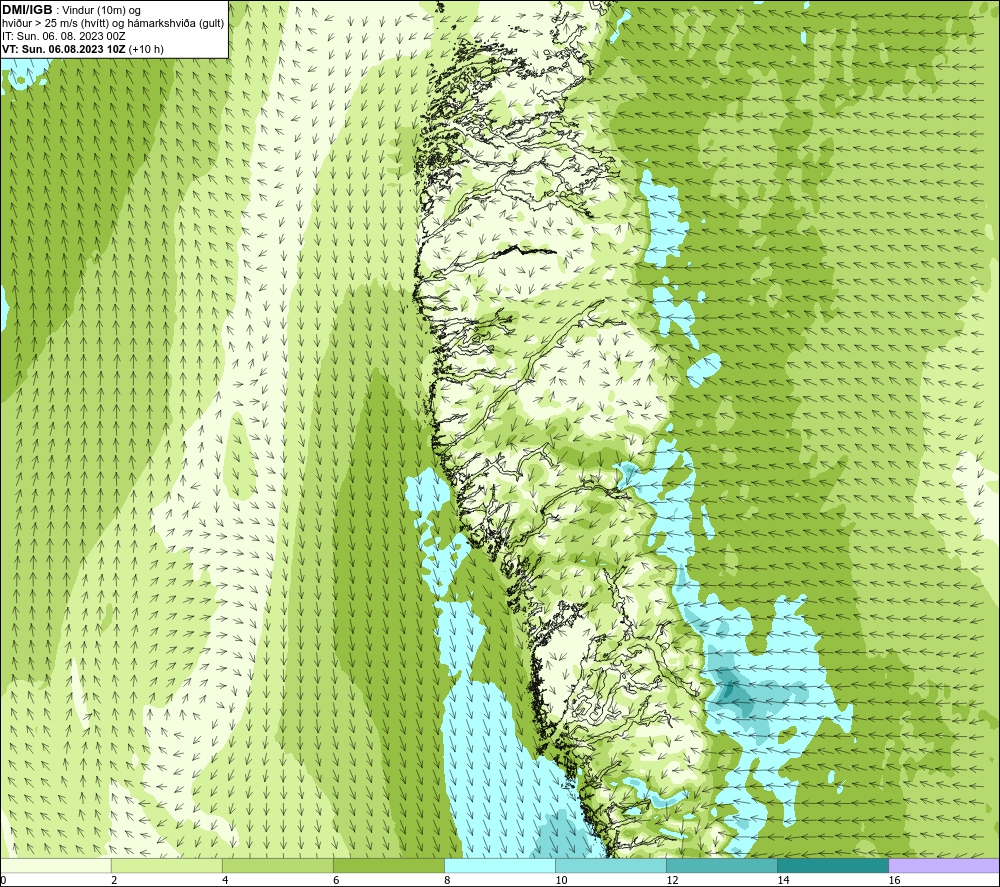1000x887 pixels.
Task: Click the legend scale value "8"
Action: click(x=447, y=880)
